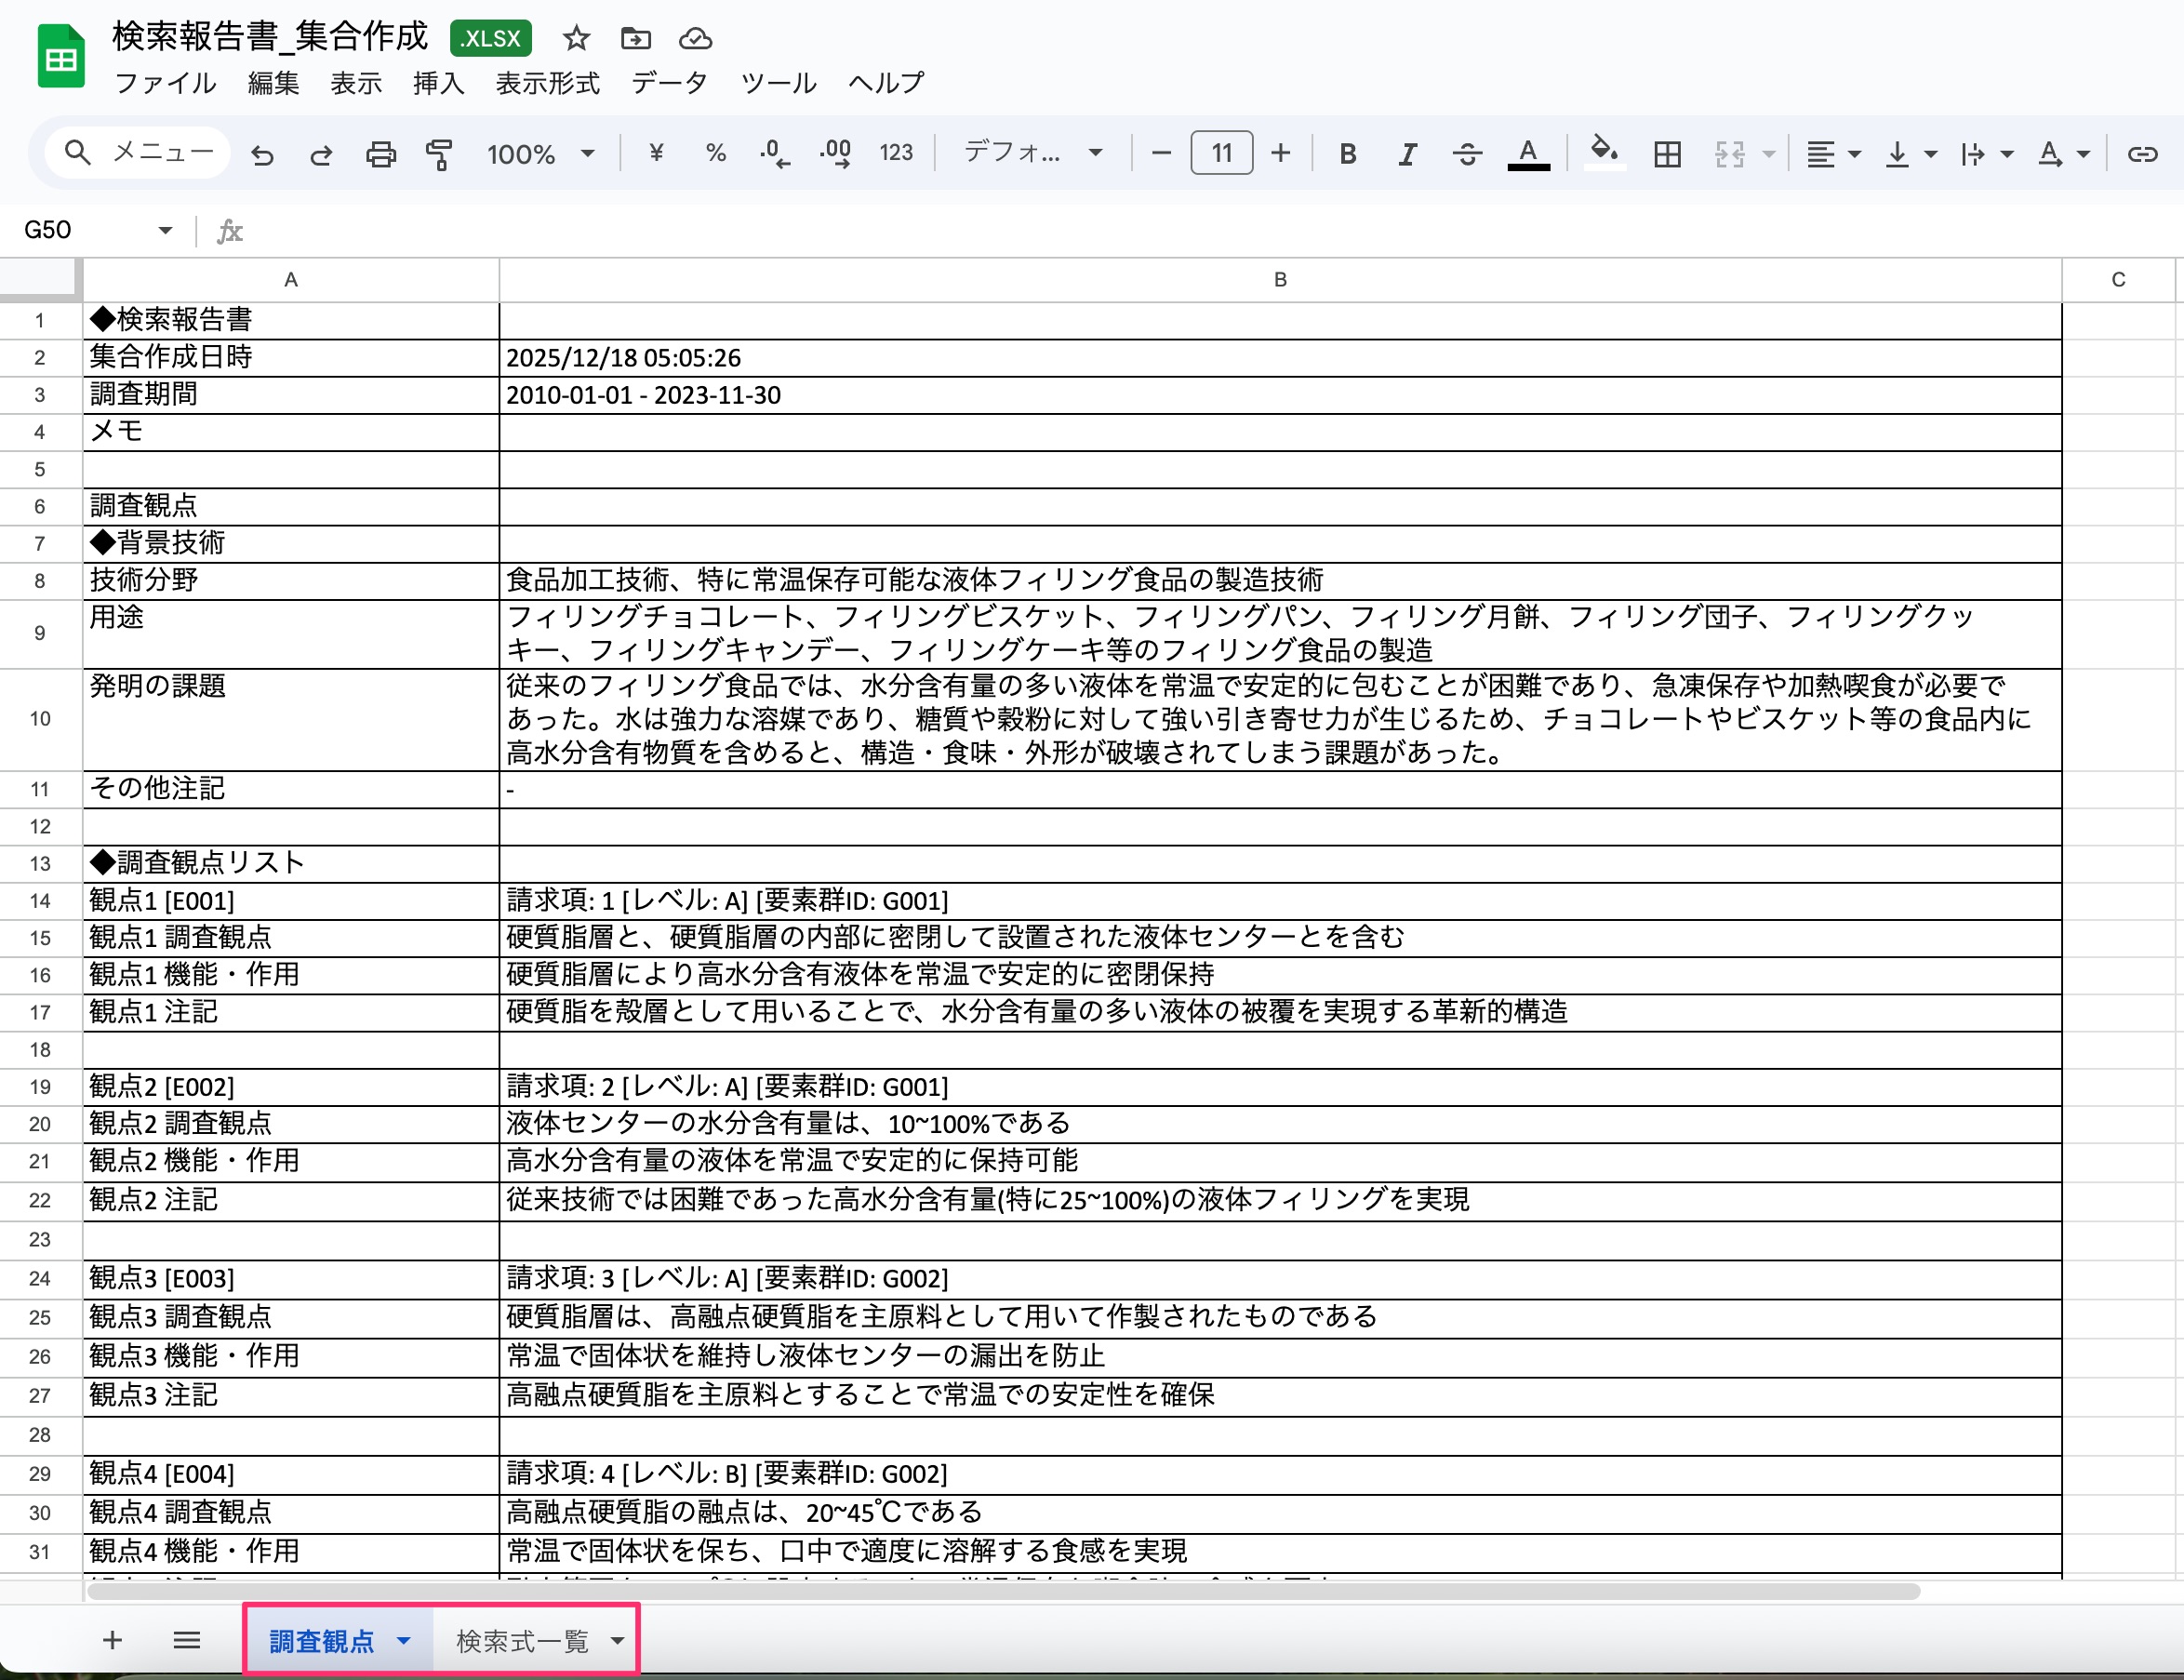The height and width of the screenshot is (1680, 2184).
Task: Click the insert link icon
Action: coord(2141,154)
